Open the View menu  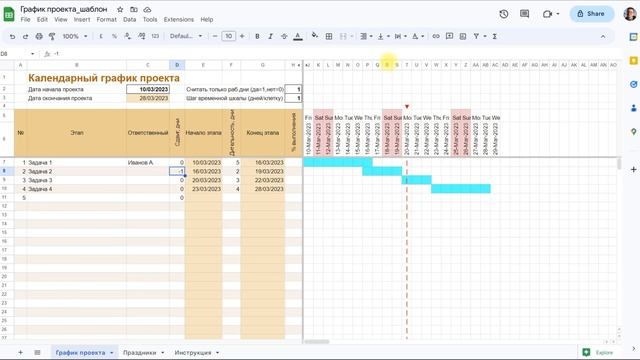tap(61, 19)
